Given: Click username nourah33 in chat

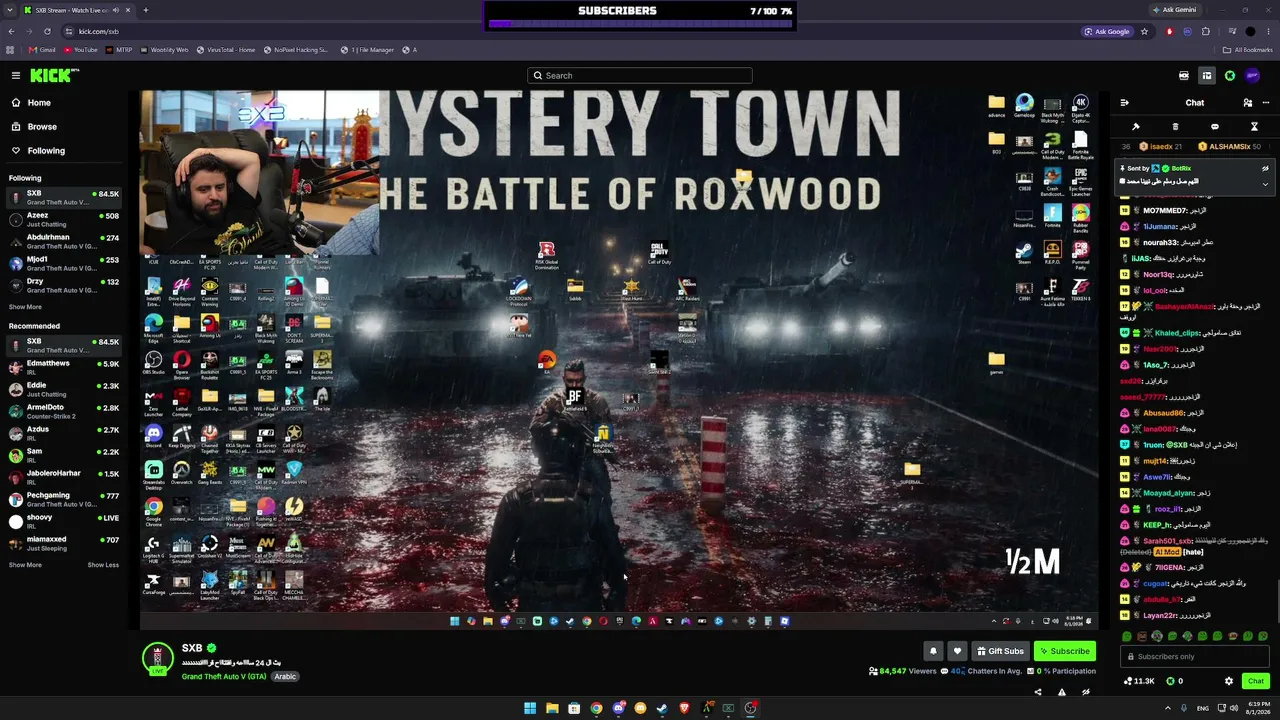Looking at the screenshot, I should click(x=1160, y=243).
